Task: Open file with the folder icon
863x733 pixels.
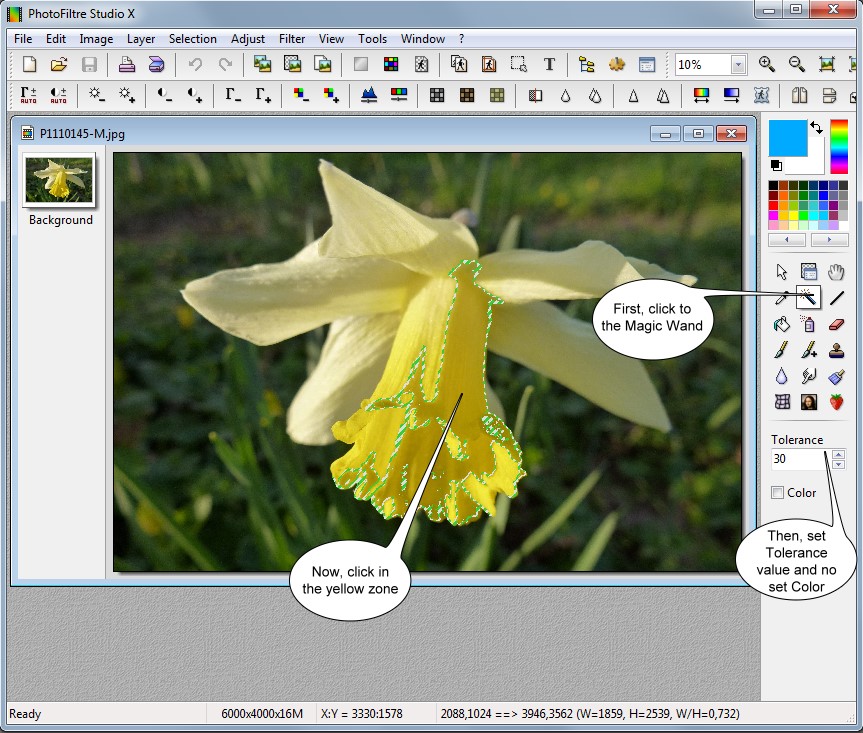Action: point(59,64)
